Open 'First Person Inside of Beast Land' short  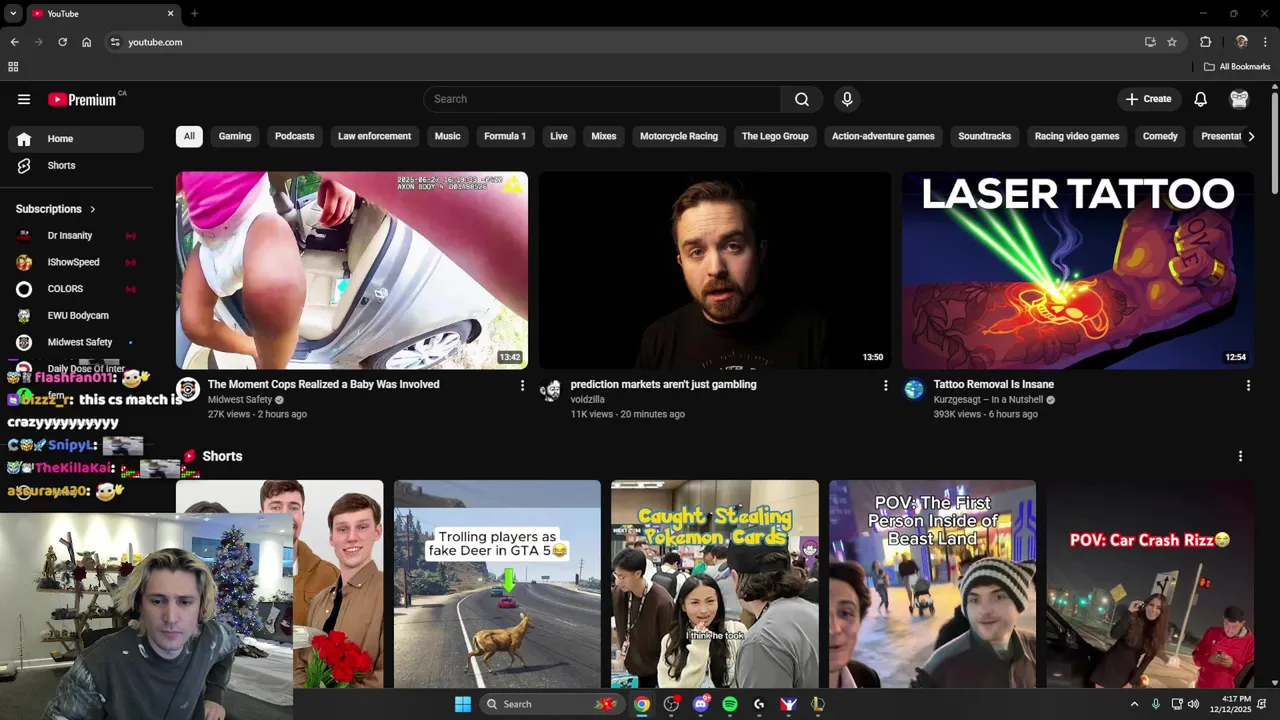coord(932,584)
